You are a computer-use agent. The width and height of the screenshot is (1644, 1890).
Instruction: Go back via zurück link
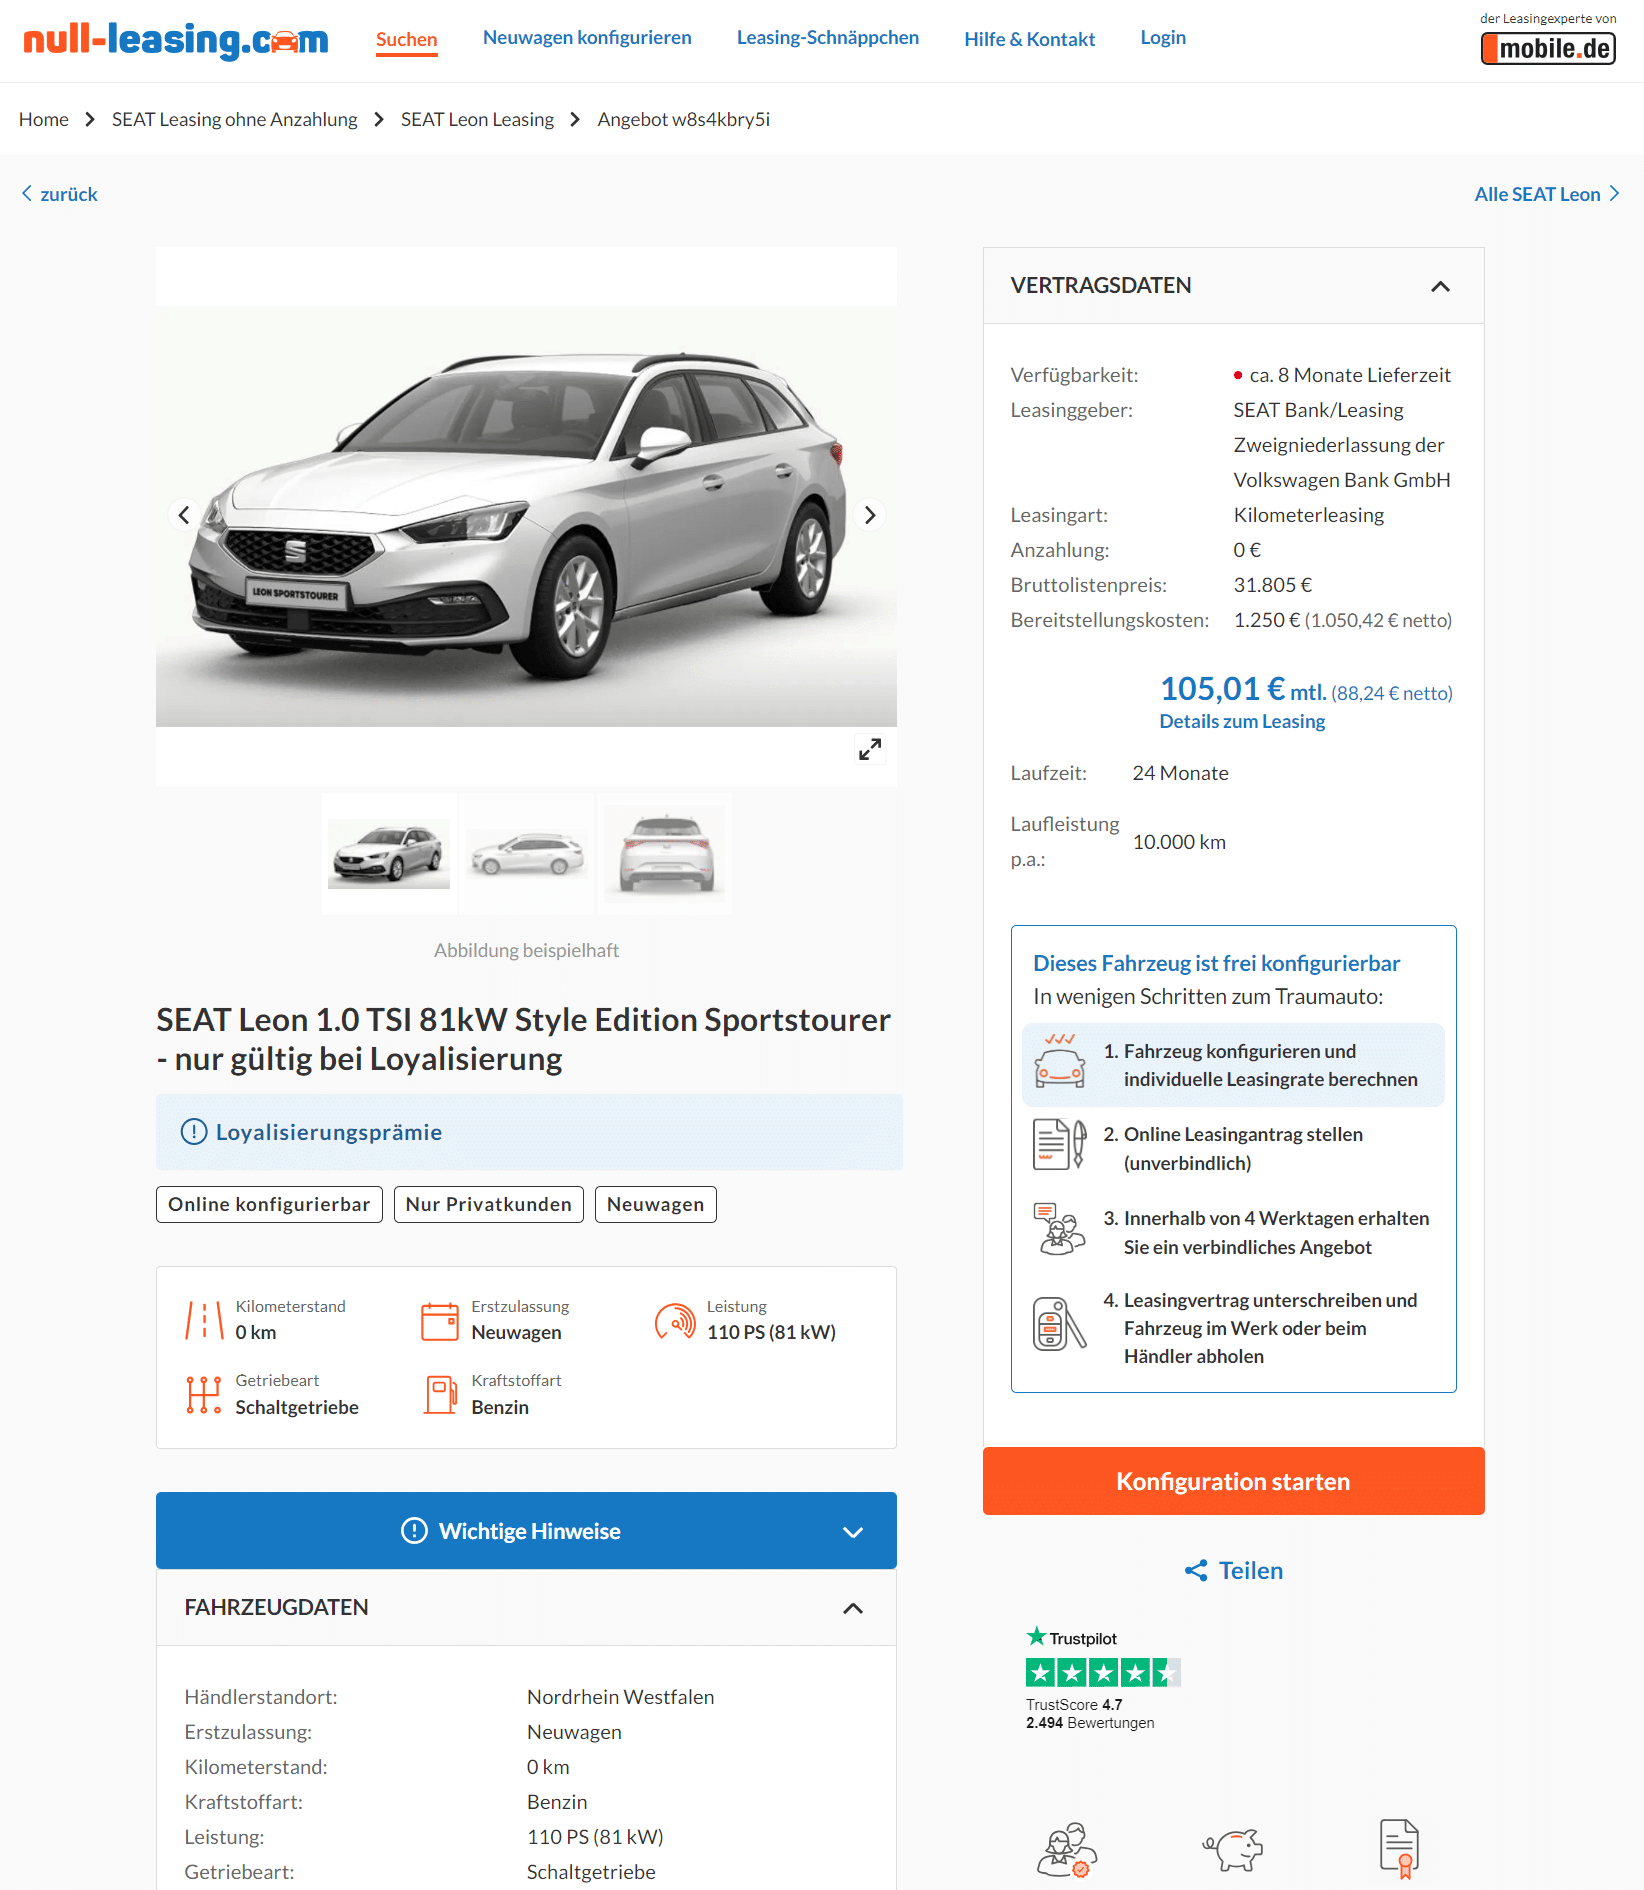click(69, 194)
